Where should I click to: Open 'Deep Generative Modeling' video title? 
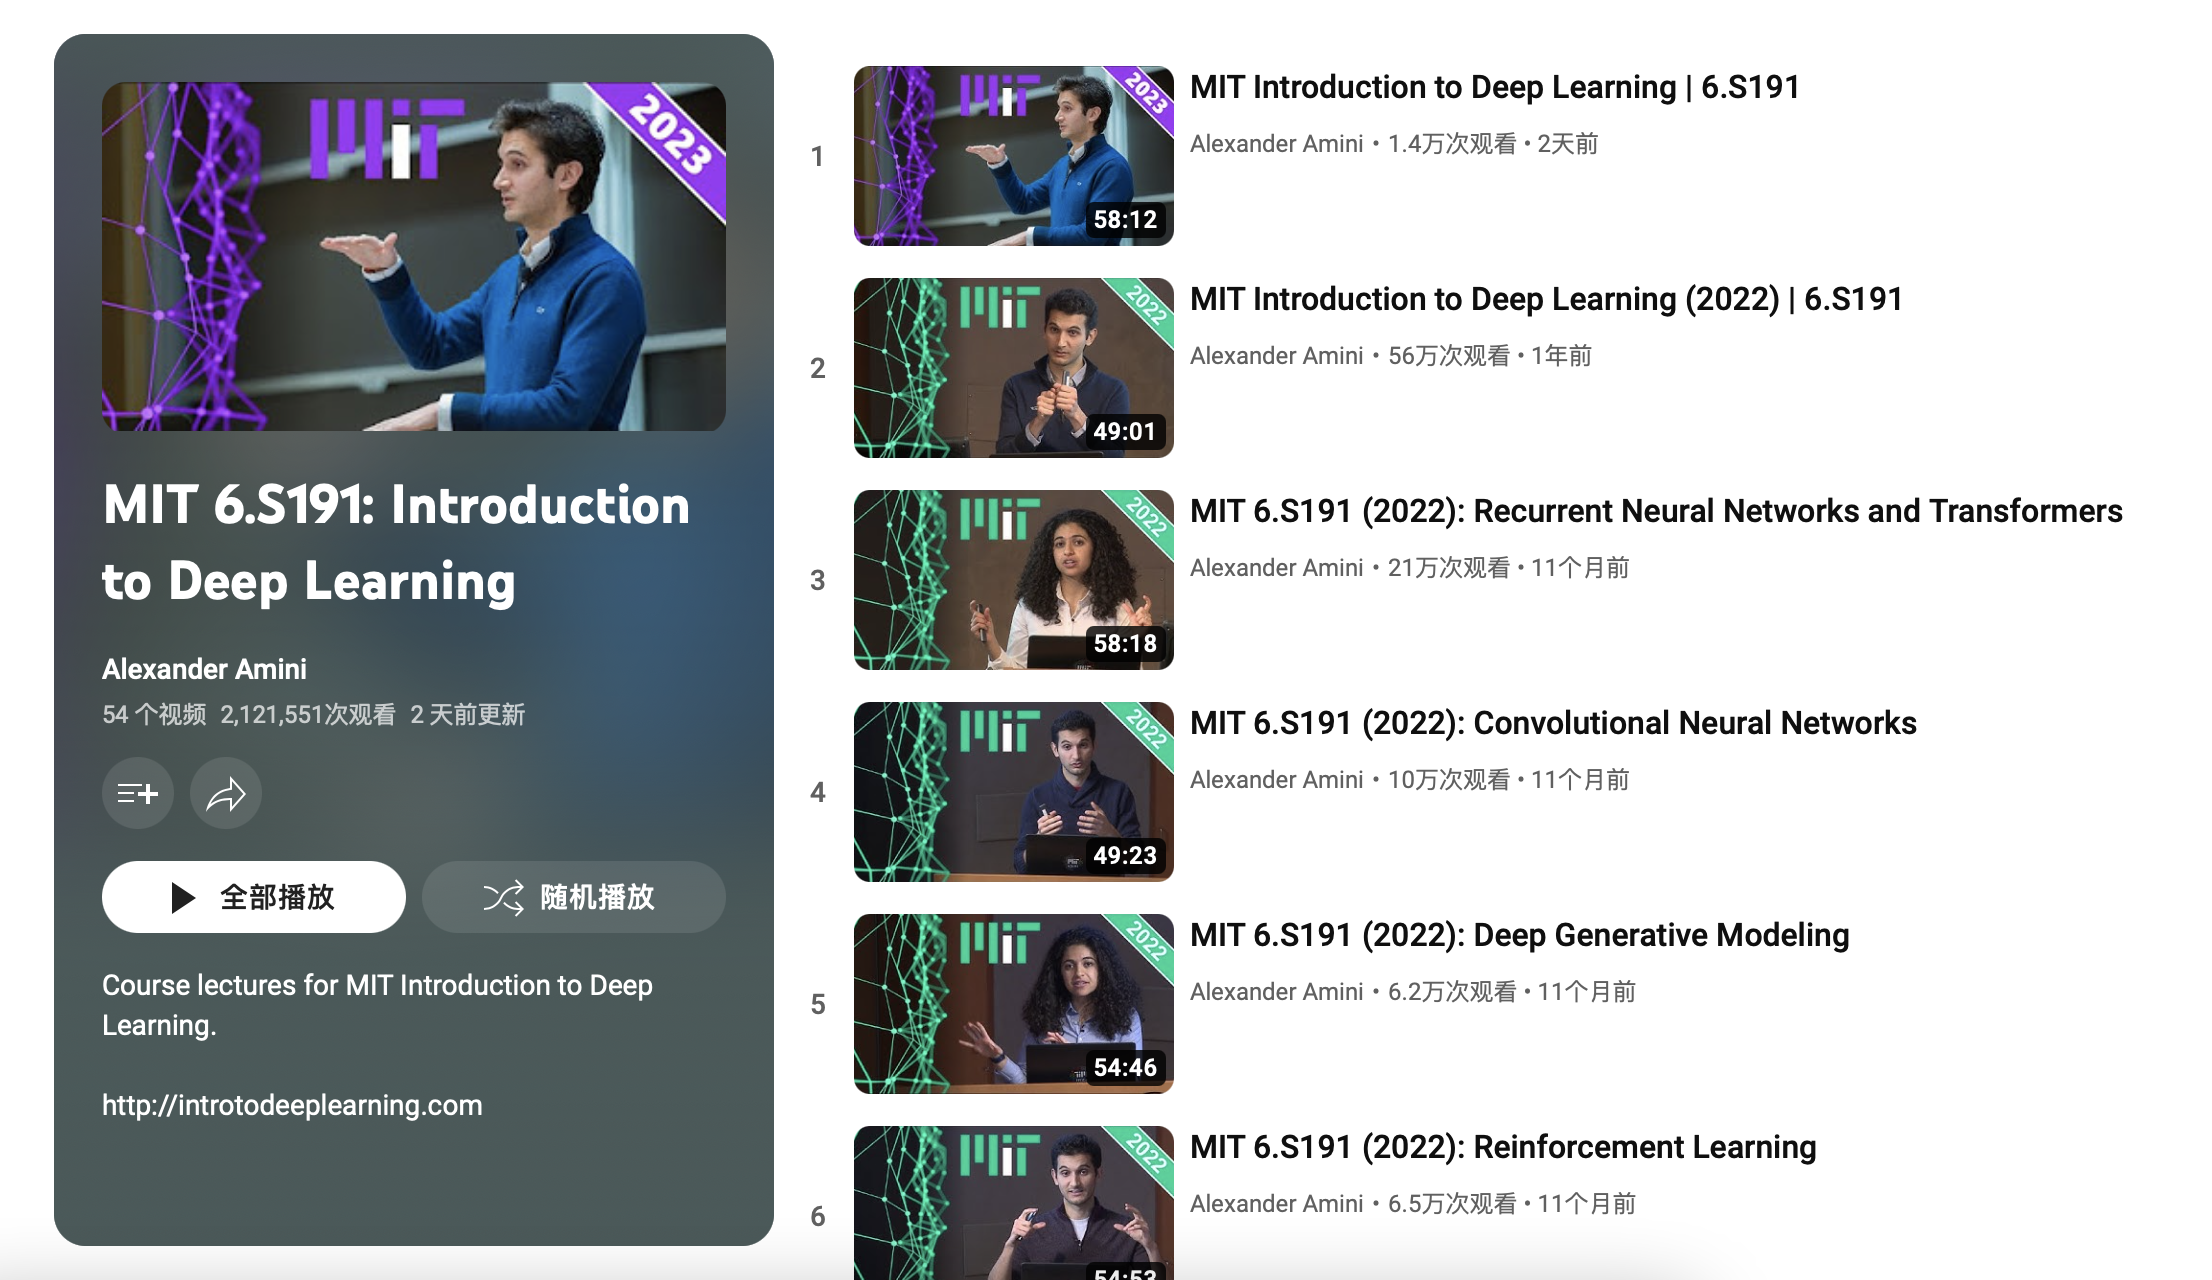click(x=1520, y=935)
